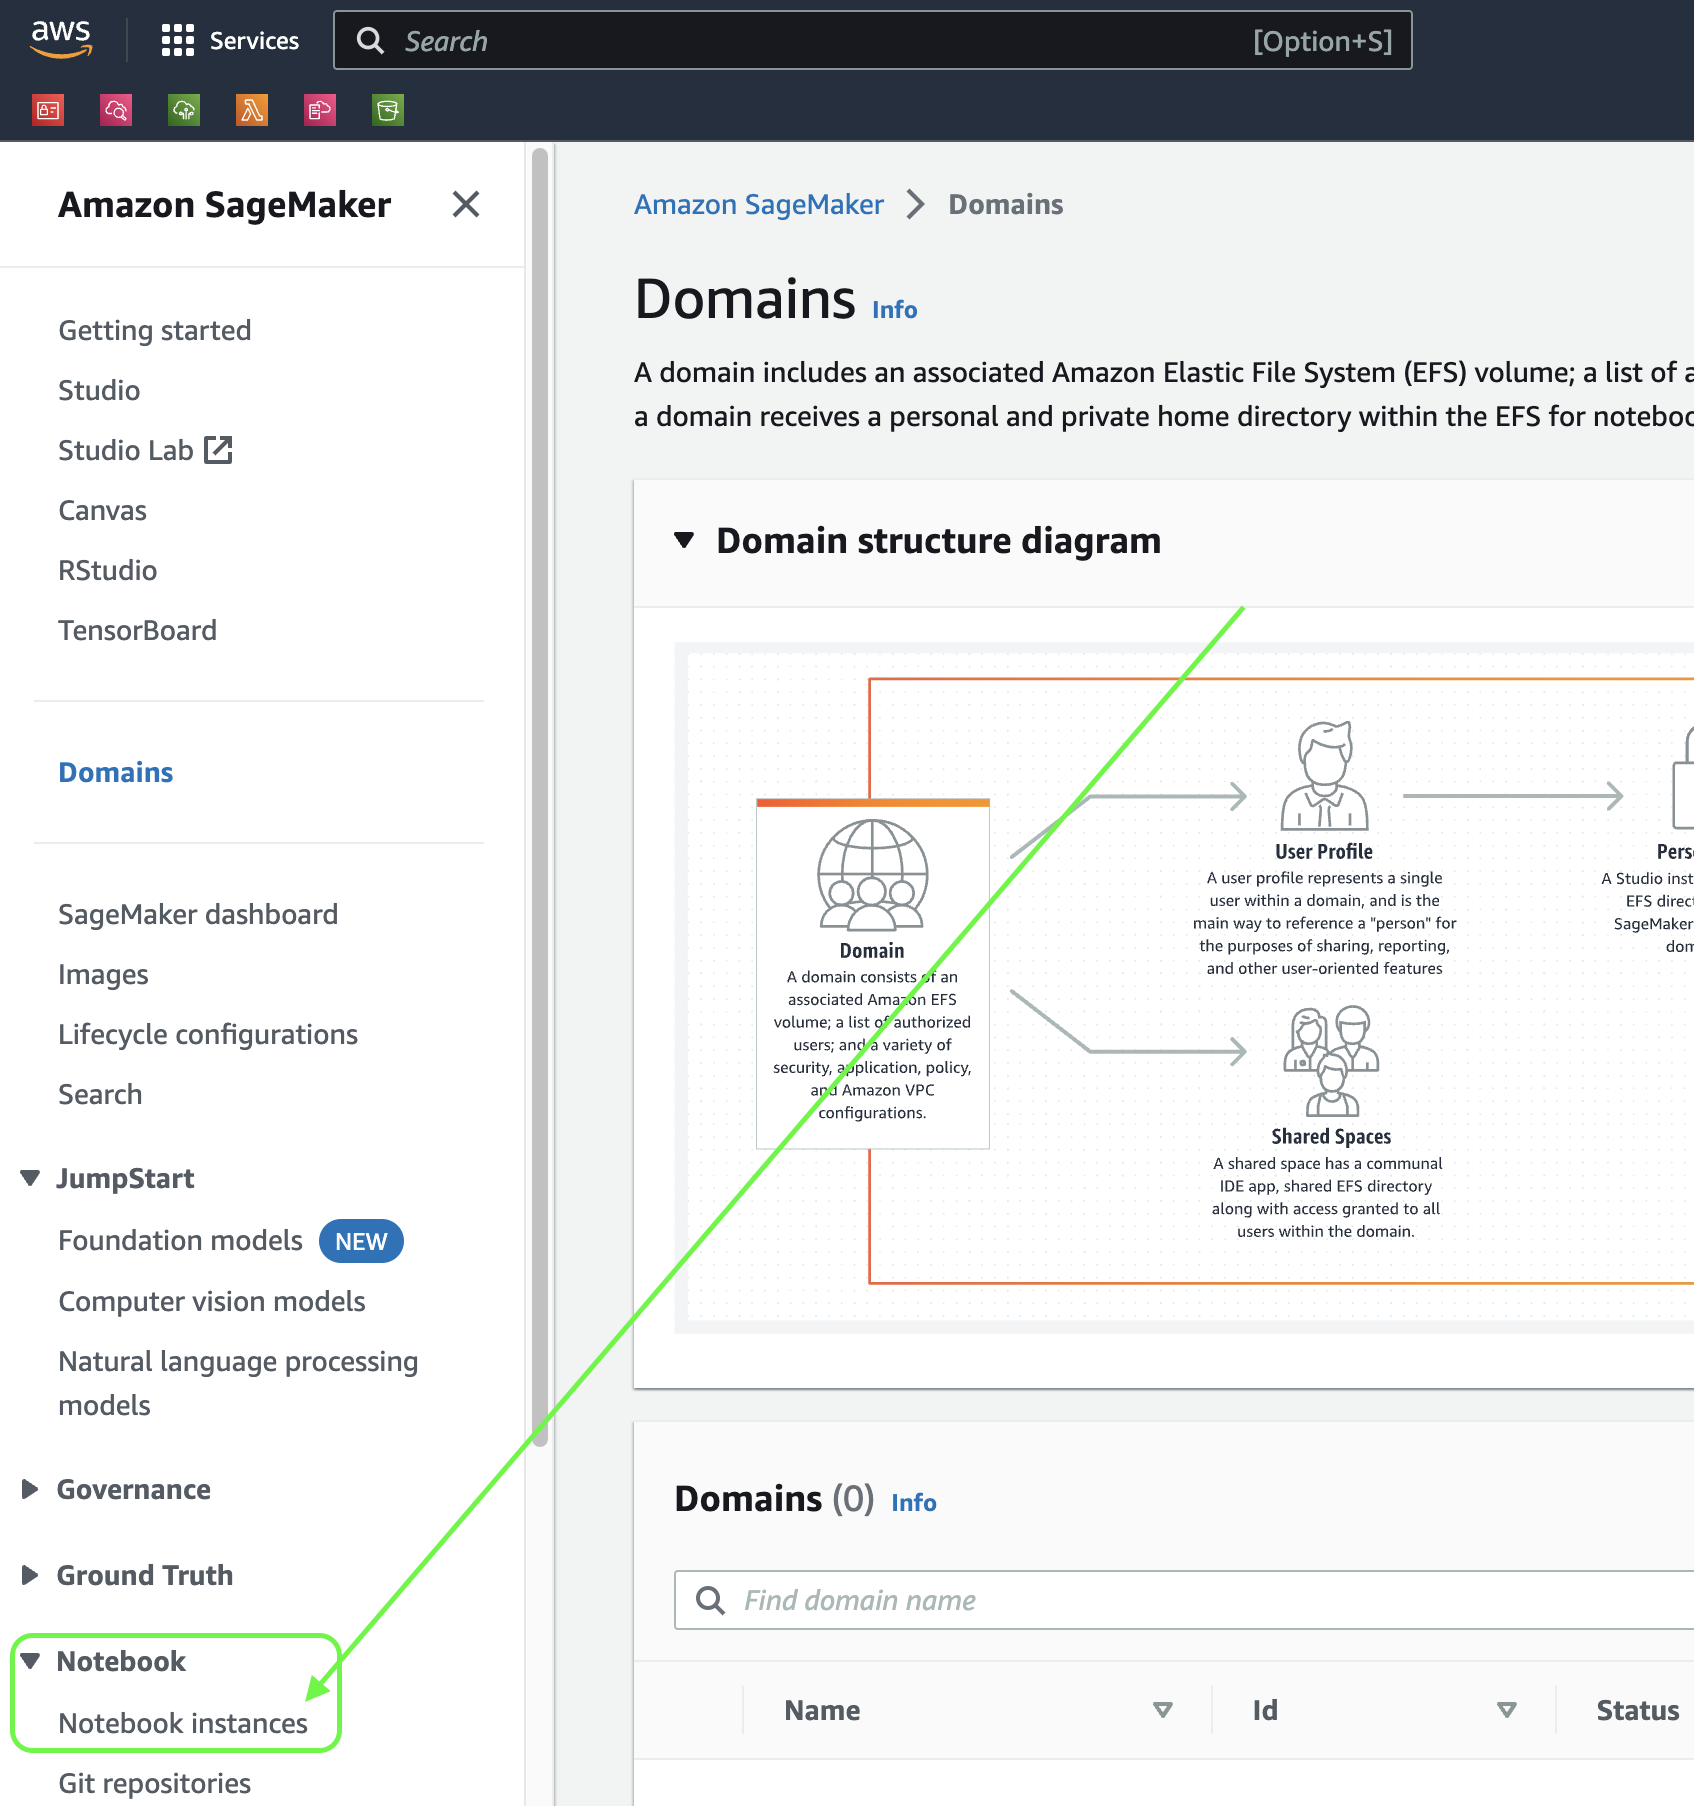Collapse the JumpStart navigation group

click(31, 1178)
